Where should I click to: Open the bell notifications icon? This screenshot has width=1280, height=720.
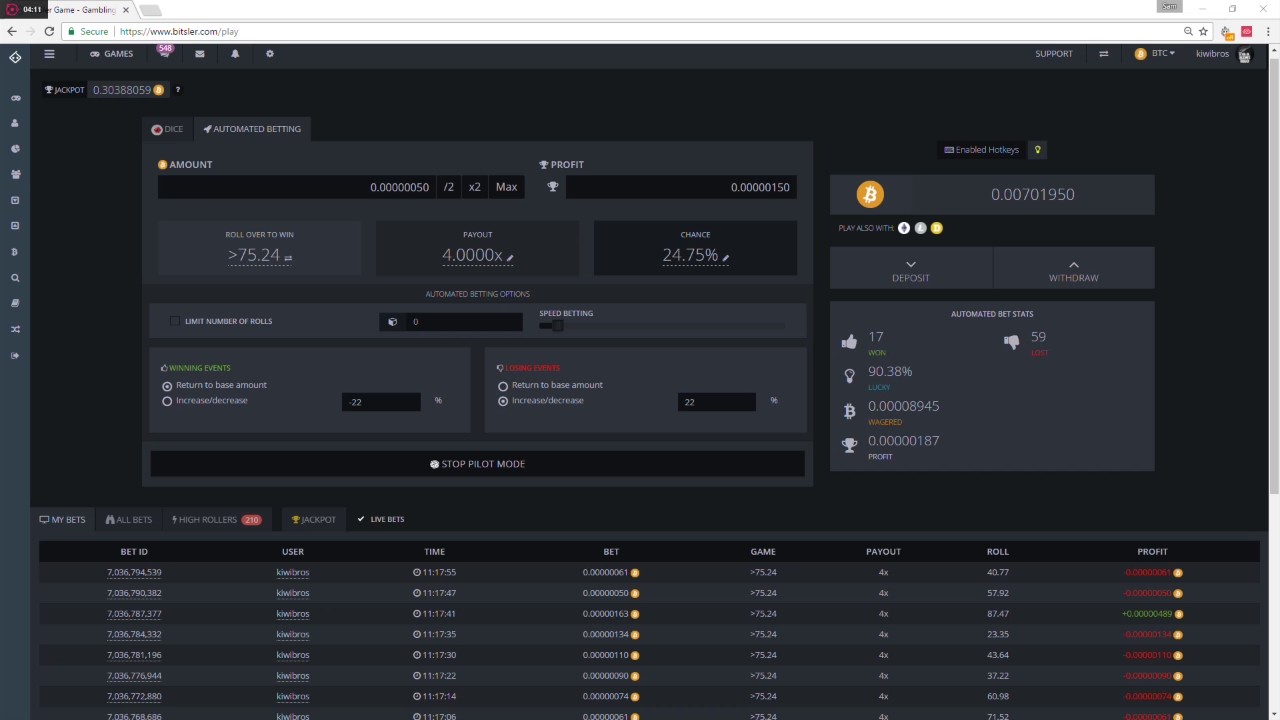[x=235, y=54]
